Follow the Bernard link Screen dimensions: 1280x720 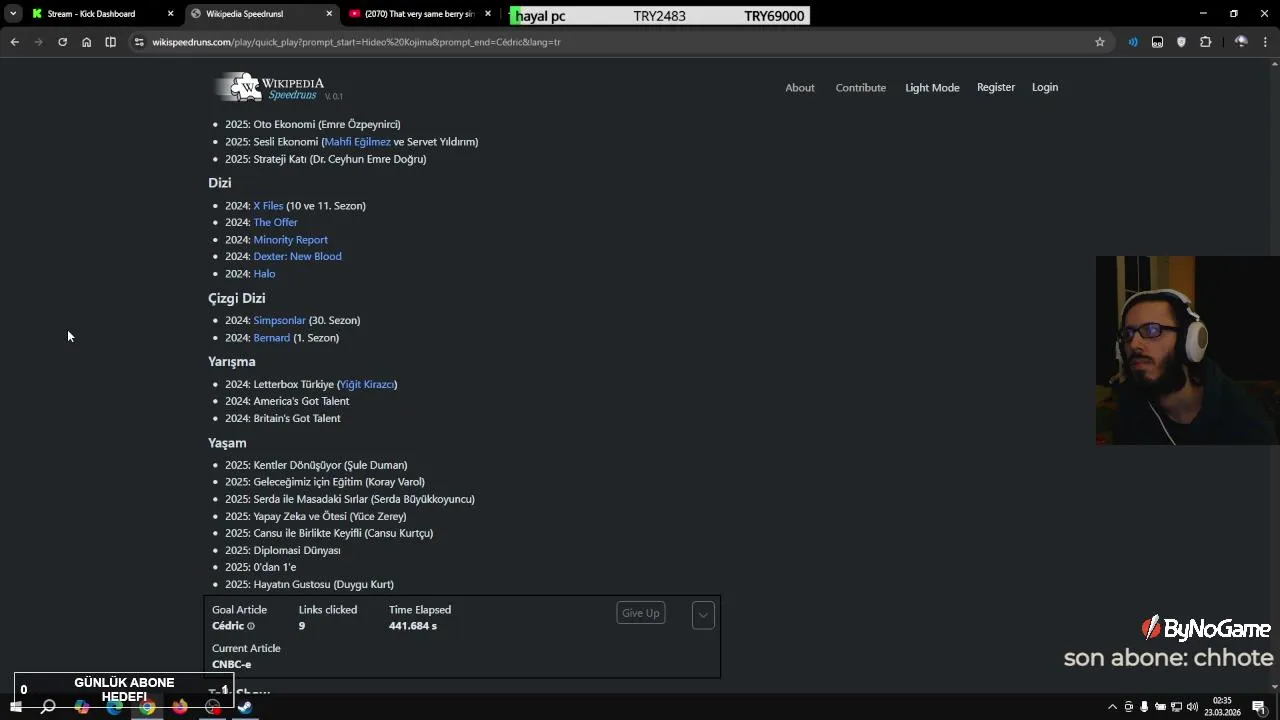click(x=271, y=338)
